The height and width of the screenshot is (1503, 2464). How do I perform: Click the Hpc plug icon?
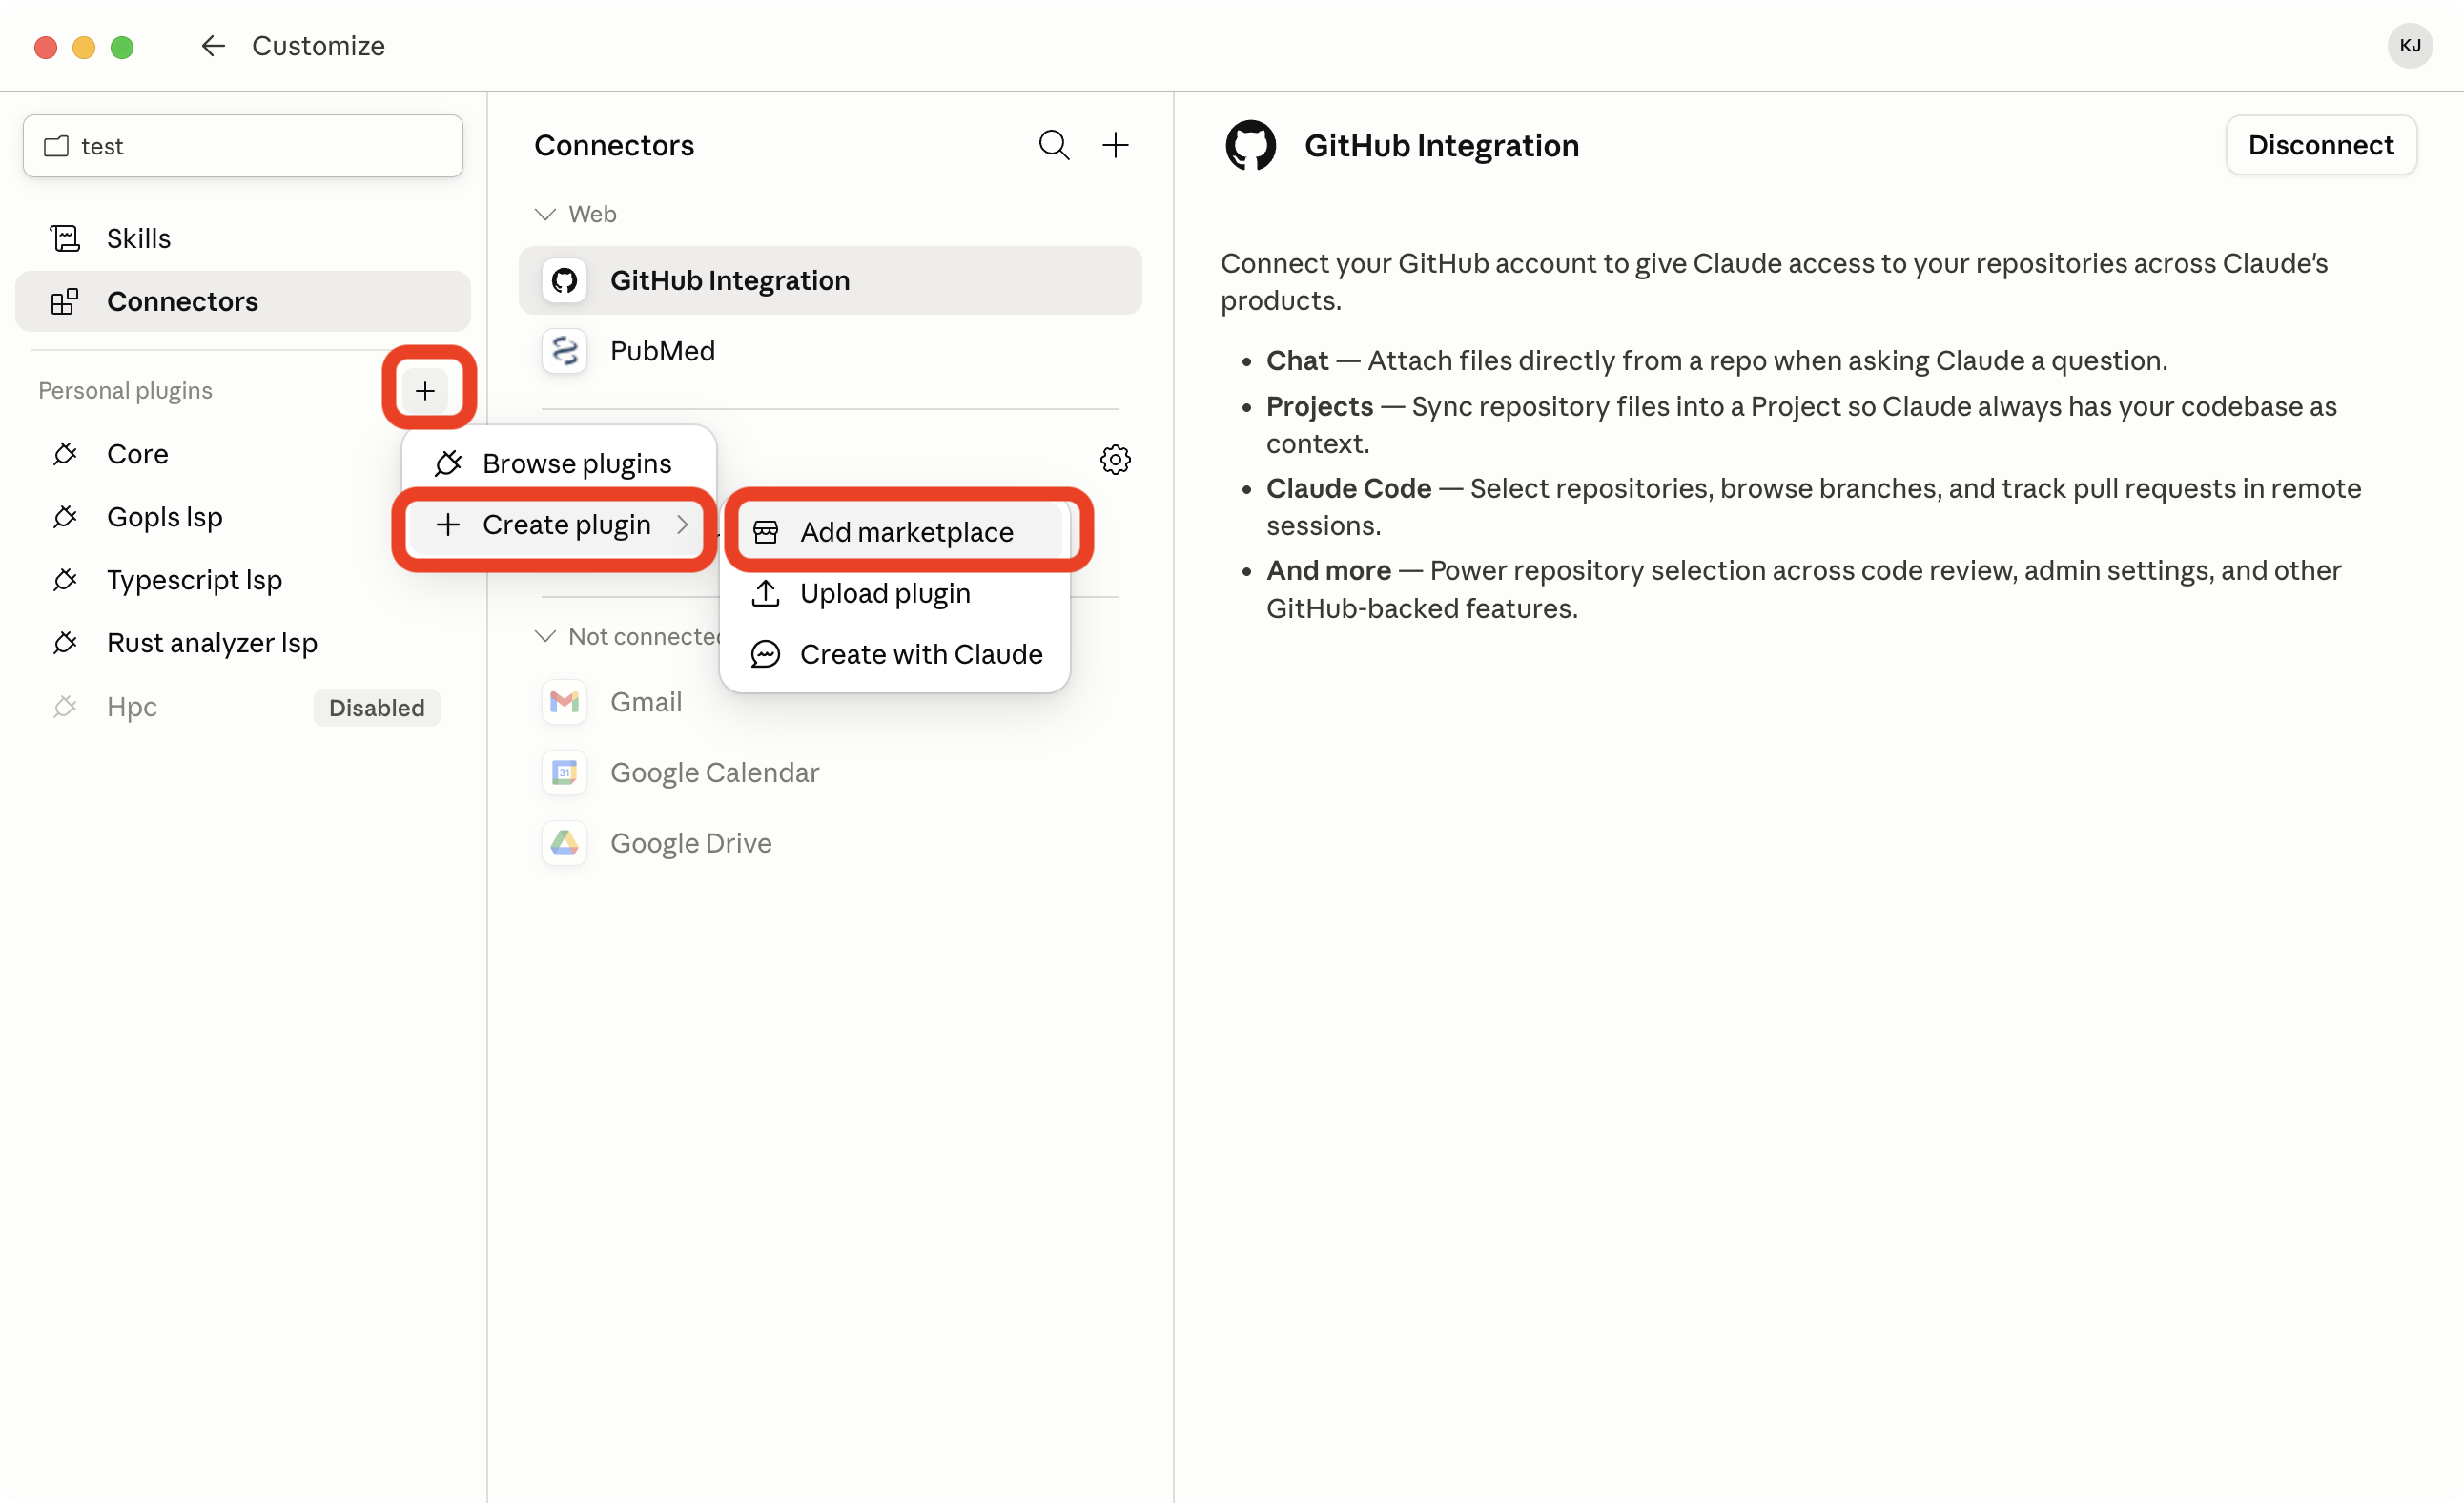tap(65, 707)
